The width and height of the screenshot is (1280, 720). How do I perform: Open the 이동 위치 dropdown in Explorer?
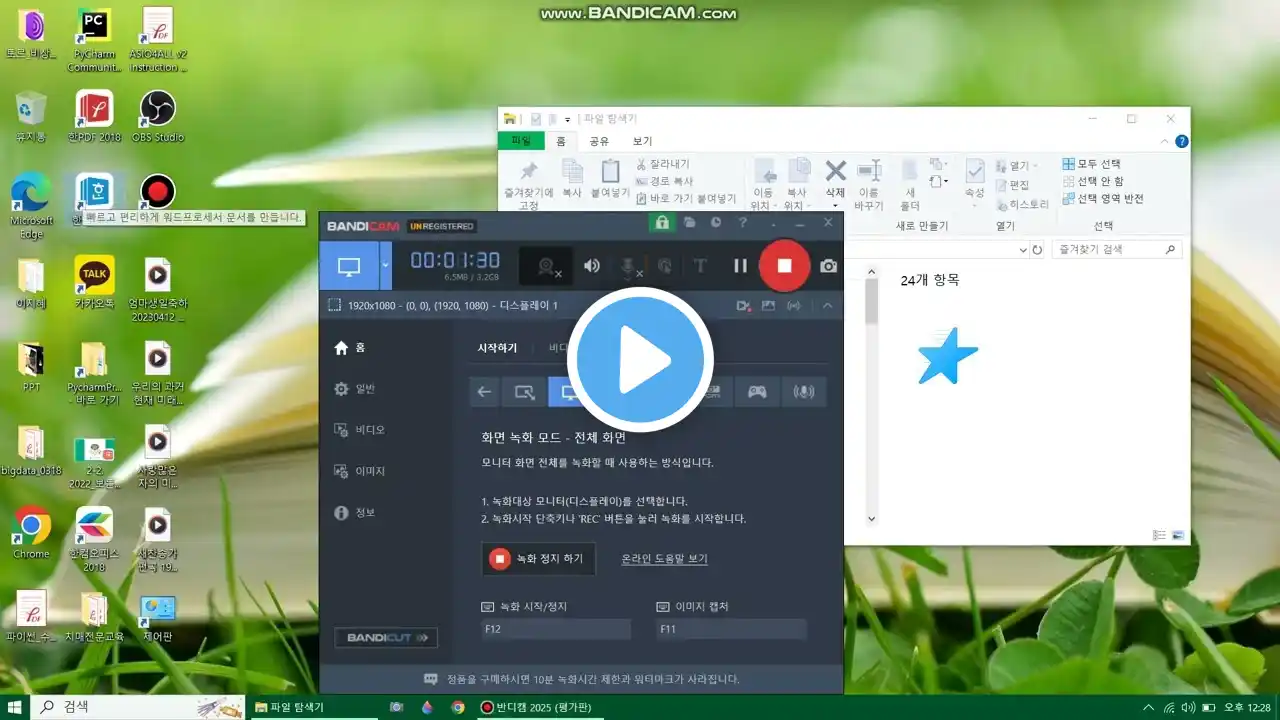coord(763,185)
